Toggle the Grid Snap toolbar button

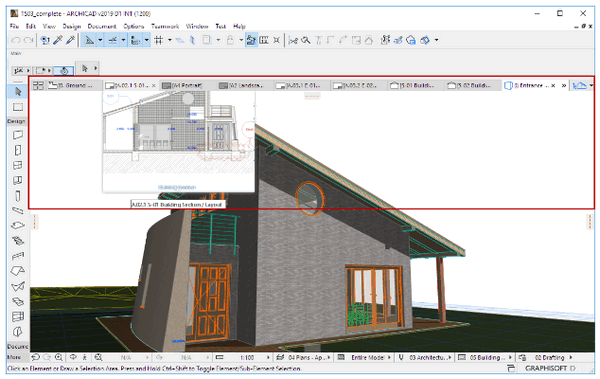(158, 40)
